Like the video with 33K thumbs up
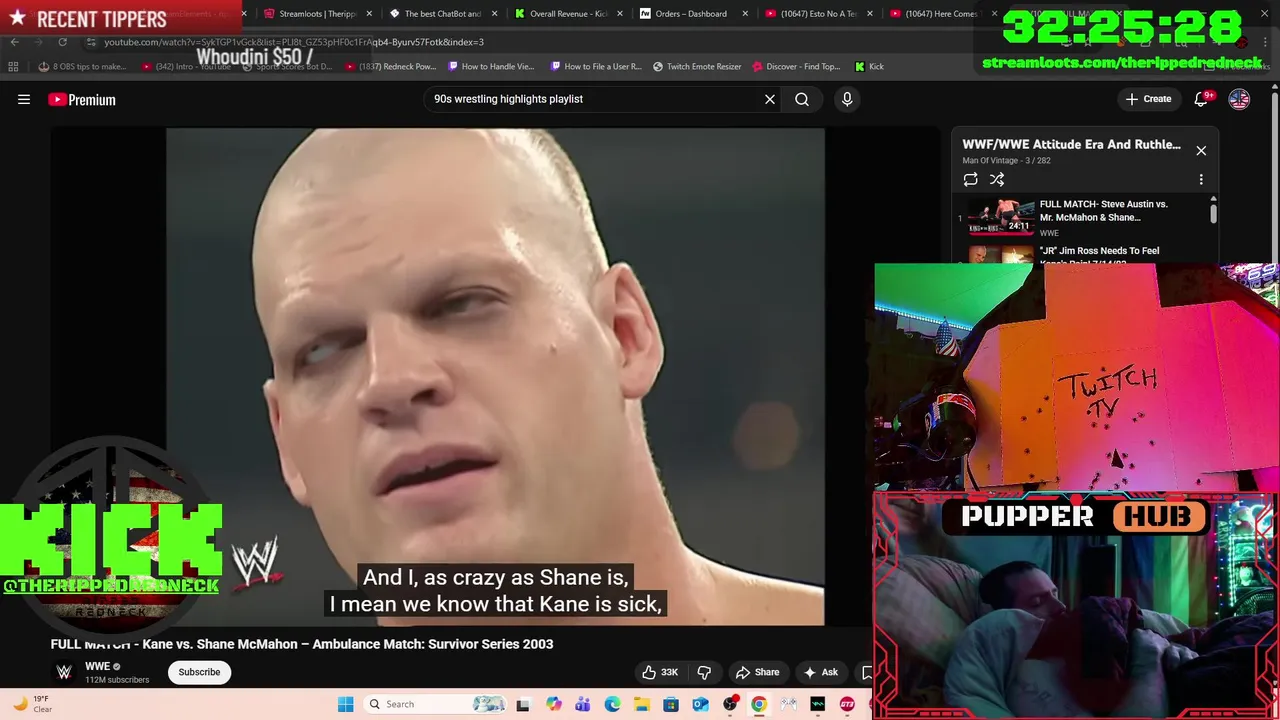1280x720 pixels. [660, 672]
